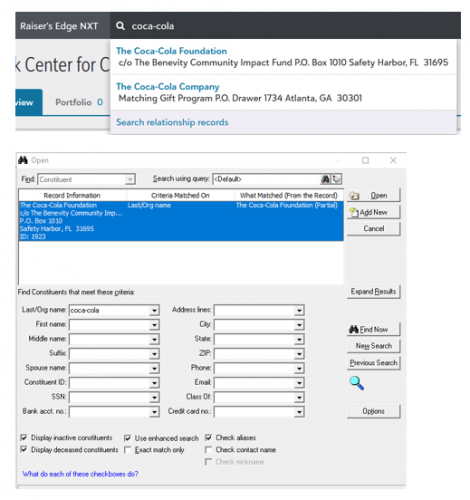Click the Record Information column header
The height and width of the screenshot is (500, 470).
pos(72,195)
